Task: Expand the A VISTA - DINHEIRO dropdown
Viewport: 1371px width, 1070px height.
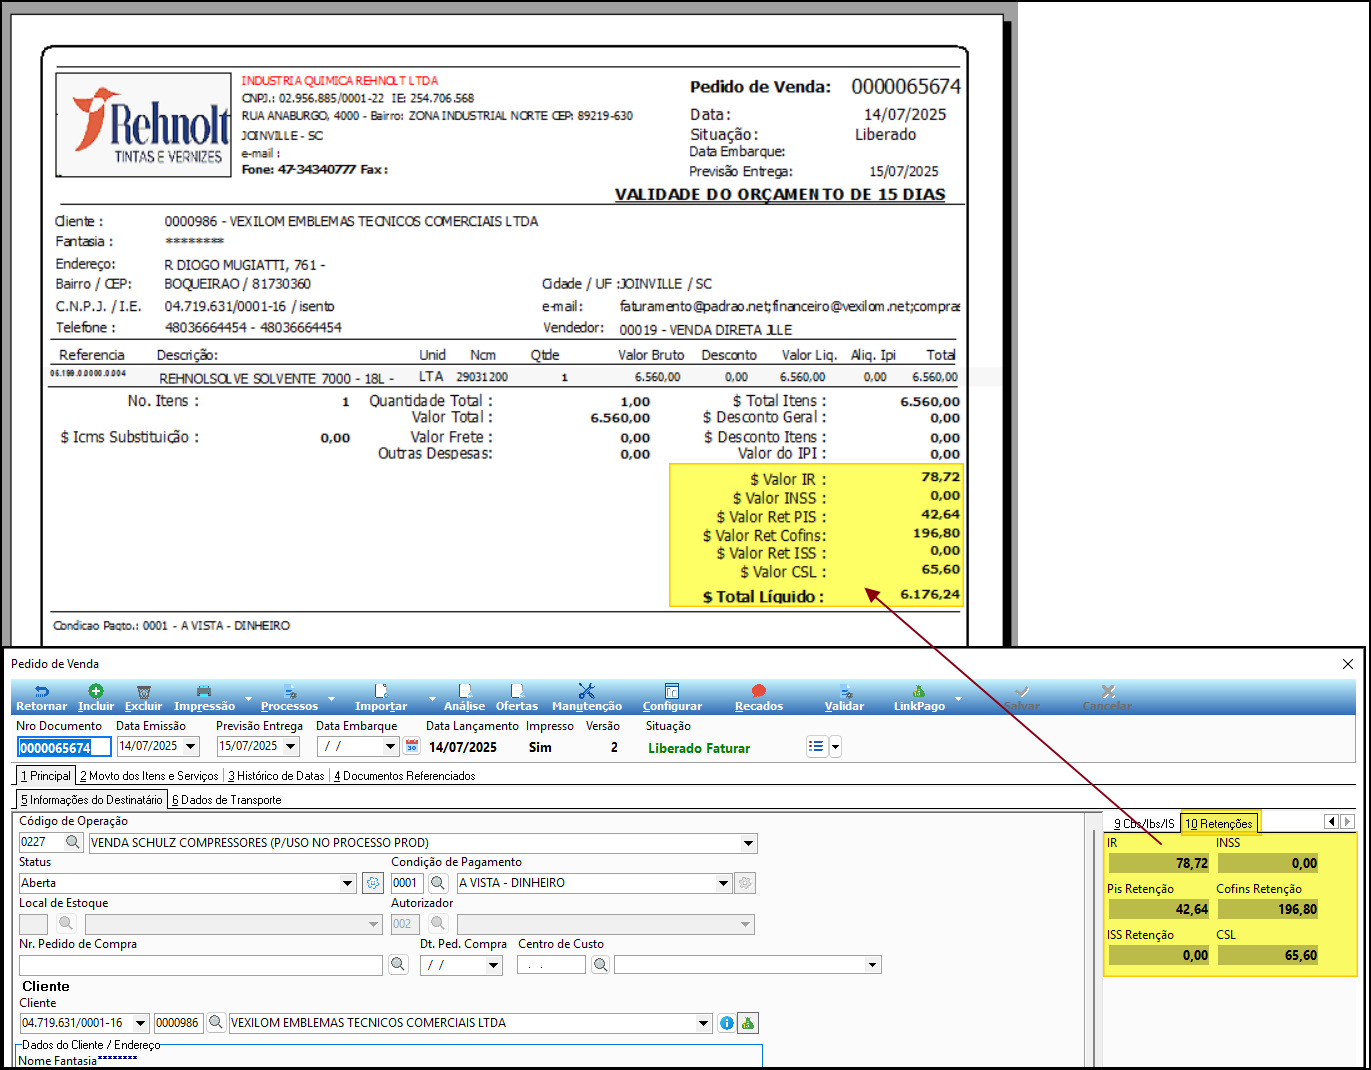Action: click(x=723, y=884)
